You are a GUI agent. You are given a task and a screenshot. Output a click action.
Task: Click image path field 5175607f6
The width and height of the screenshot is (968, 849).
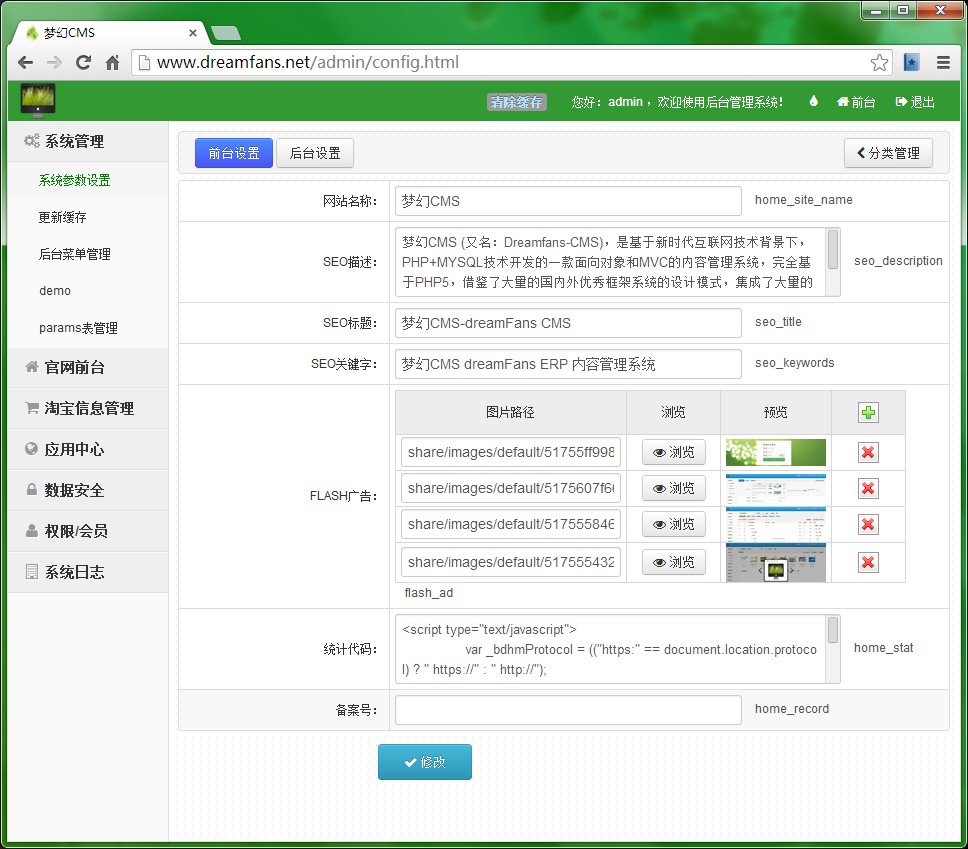511,488
